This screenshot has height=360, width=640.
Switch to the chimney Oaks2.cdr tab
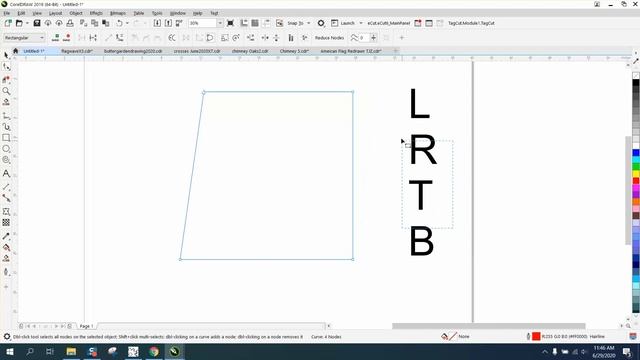pos(250,51)
